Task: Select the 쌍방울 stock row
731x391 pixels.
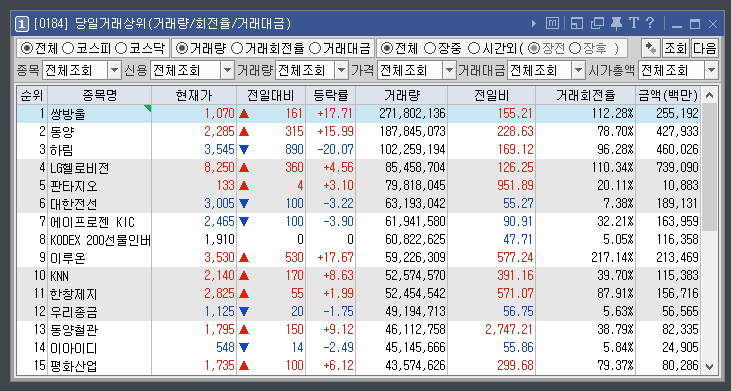Action: pos(359,113)
